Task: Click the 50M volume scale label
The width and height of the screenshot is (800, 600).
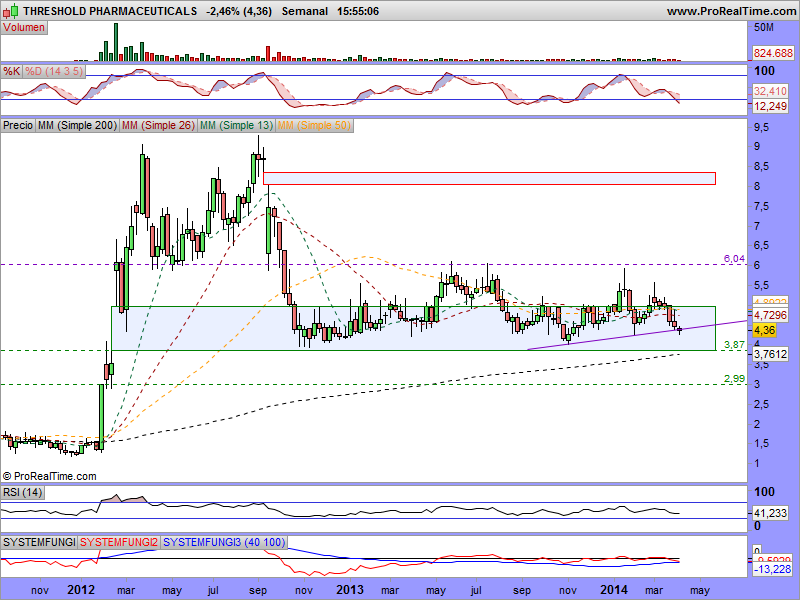Action: (764, 28)
